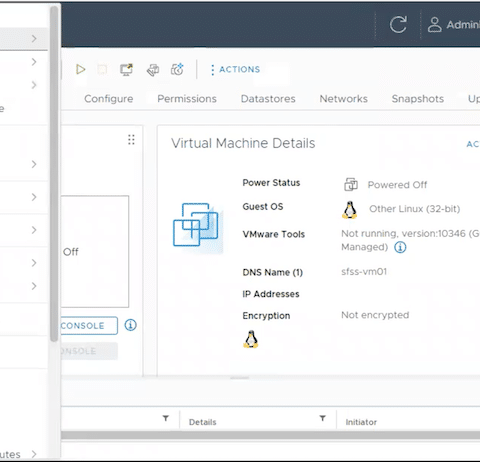Switch to the Configure tab
The height and width of the screenshot is (462, 480).
[x=109, y=99]
